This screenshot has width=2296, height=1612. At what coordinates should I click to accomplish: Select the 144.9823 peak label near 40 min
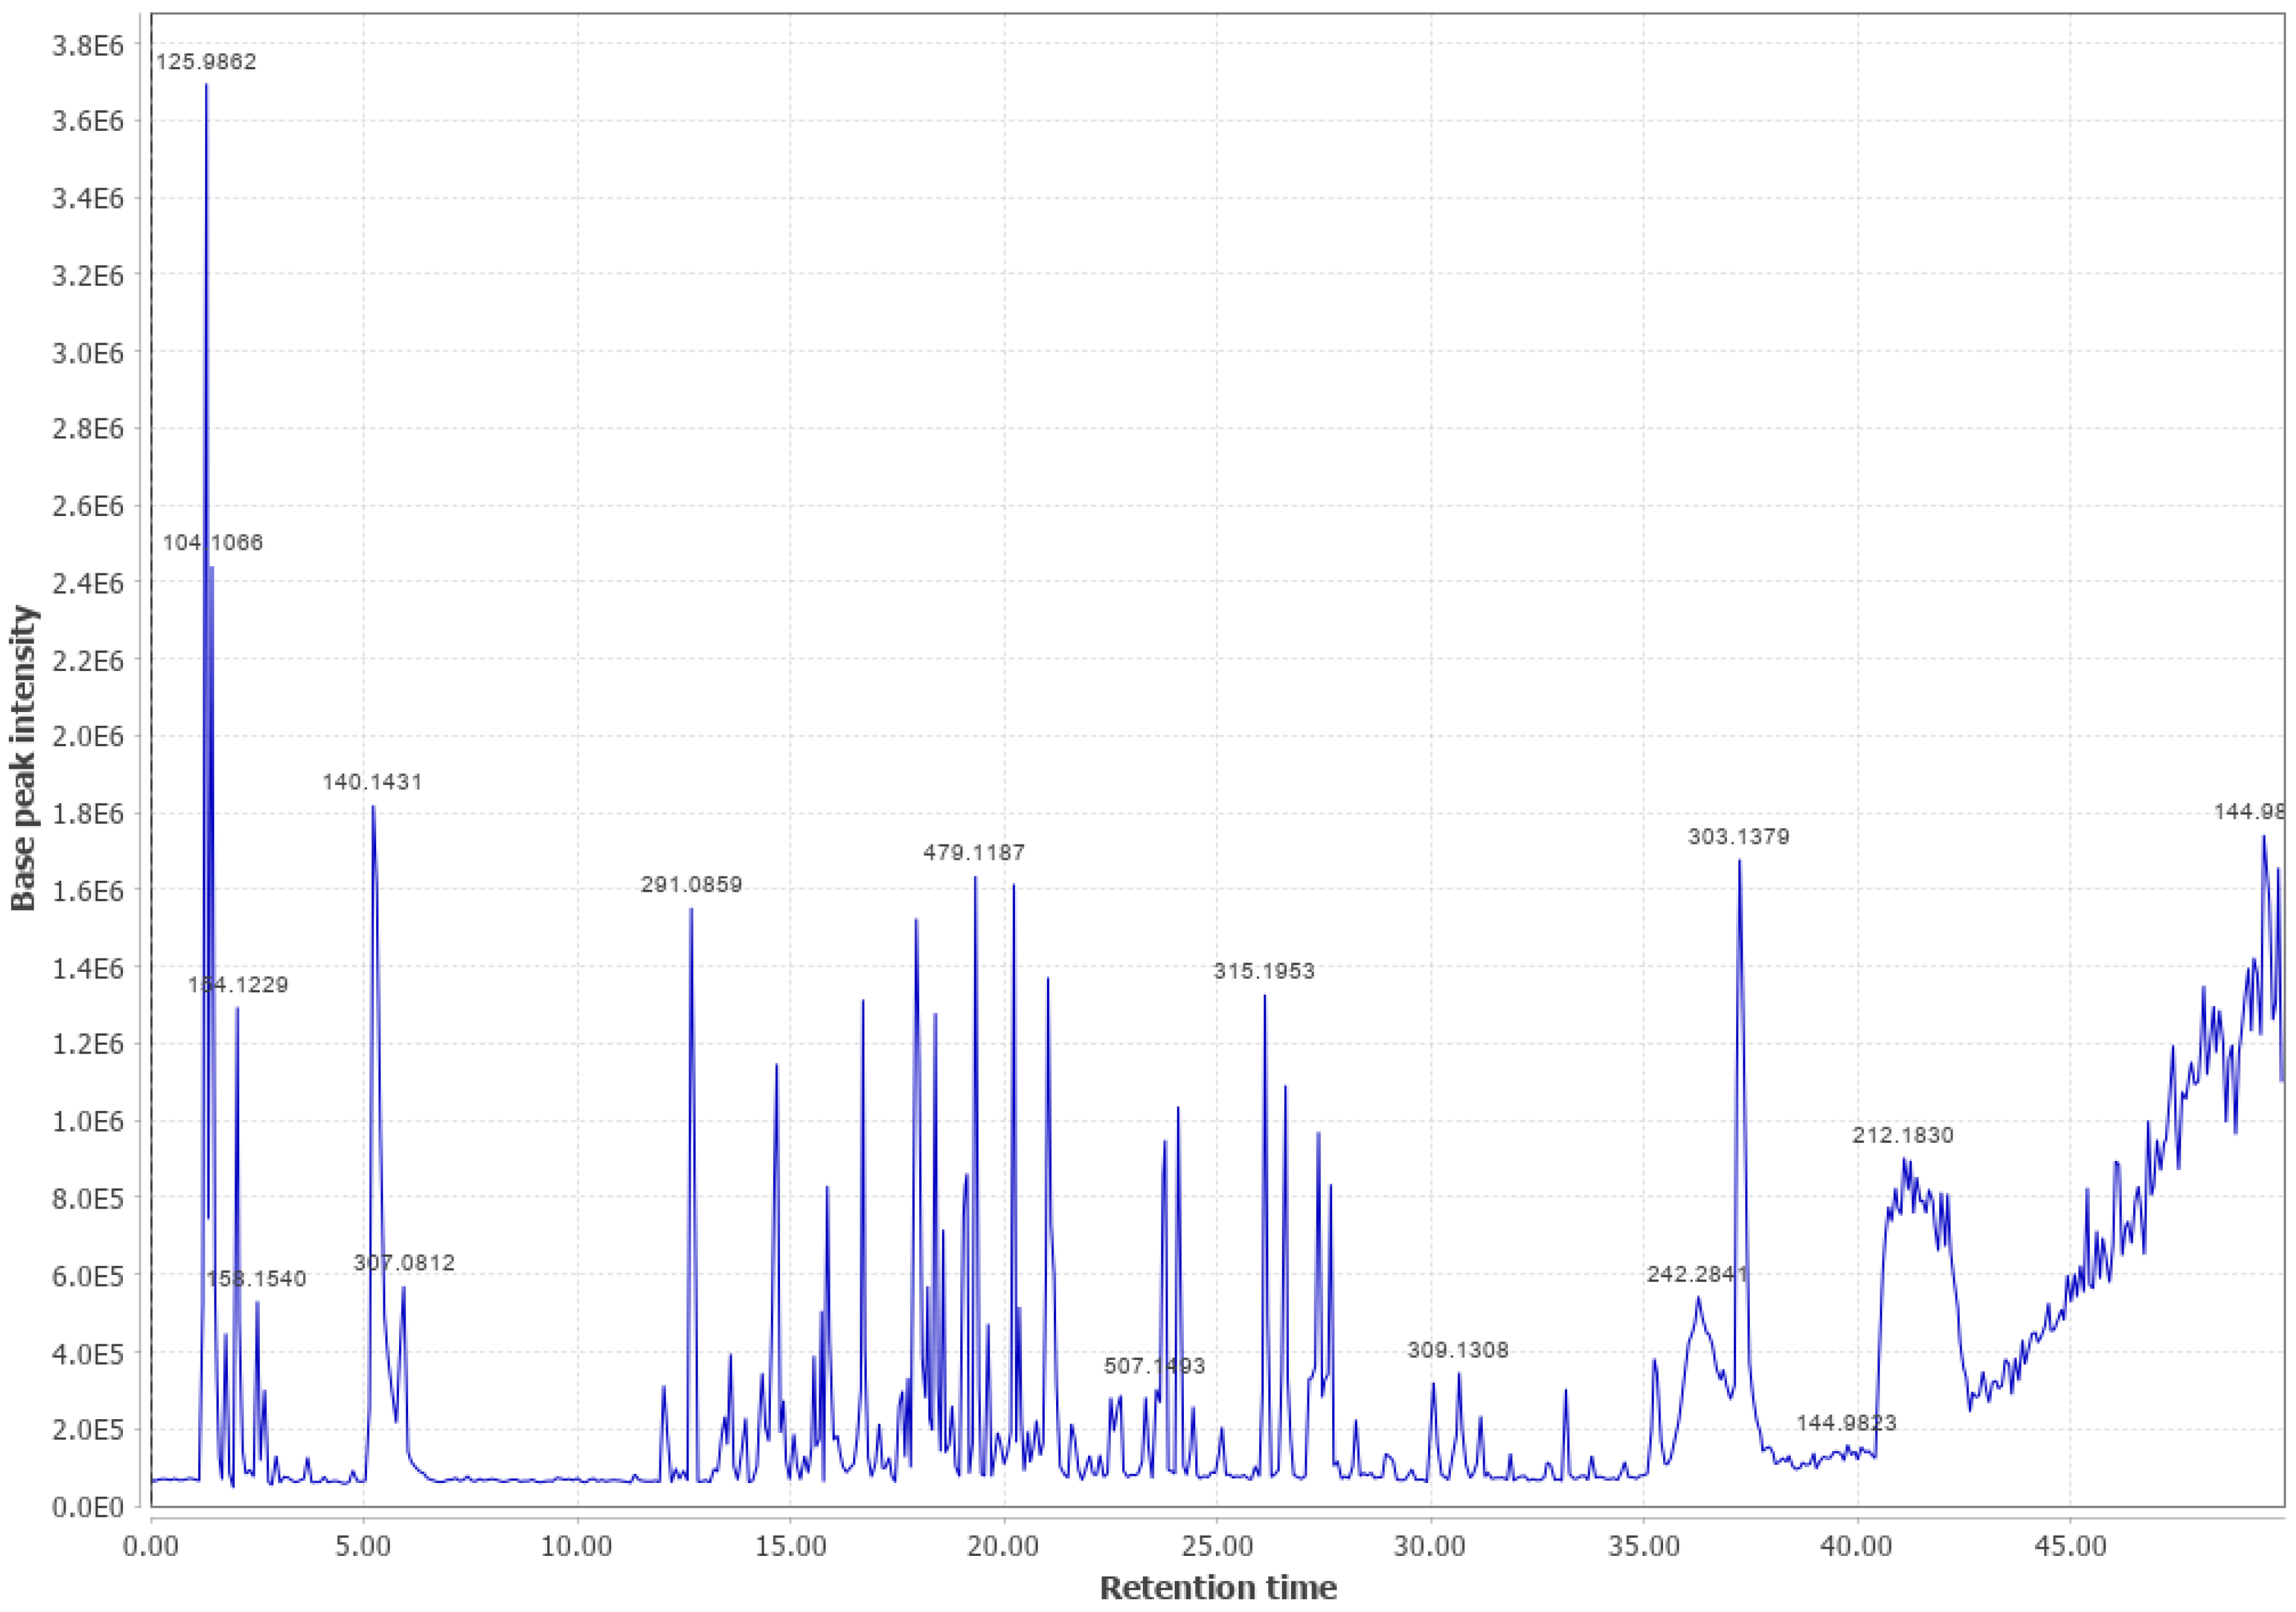(x=1846, y=1423)
